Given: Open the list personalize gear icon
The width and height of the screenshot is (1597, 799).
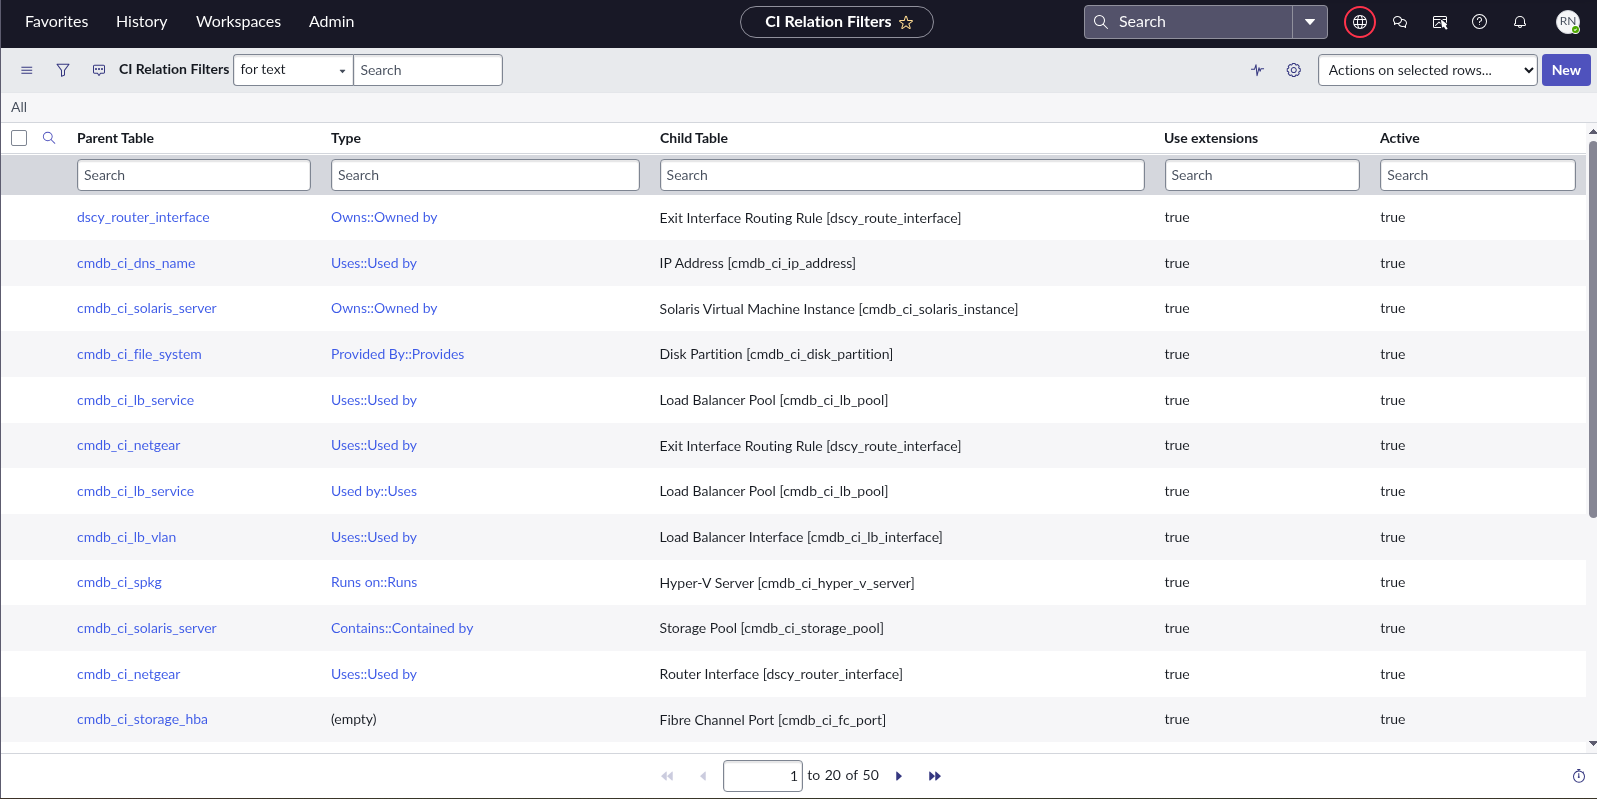Looking at the screenshot, I should [1293, 70].
